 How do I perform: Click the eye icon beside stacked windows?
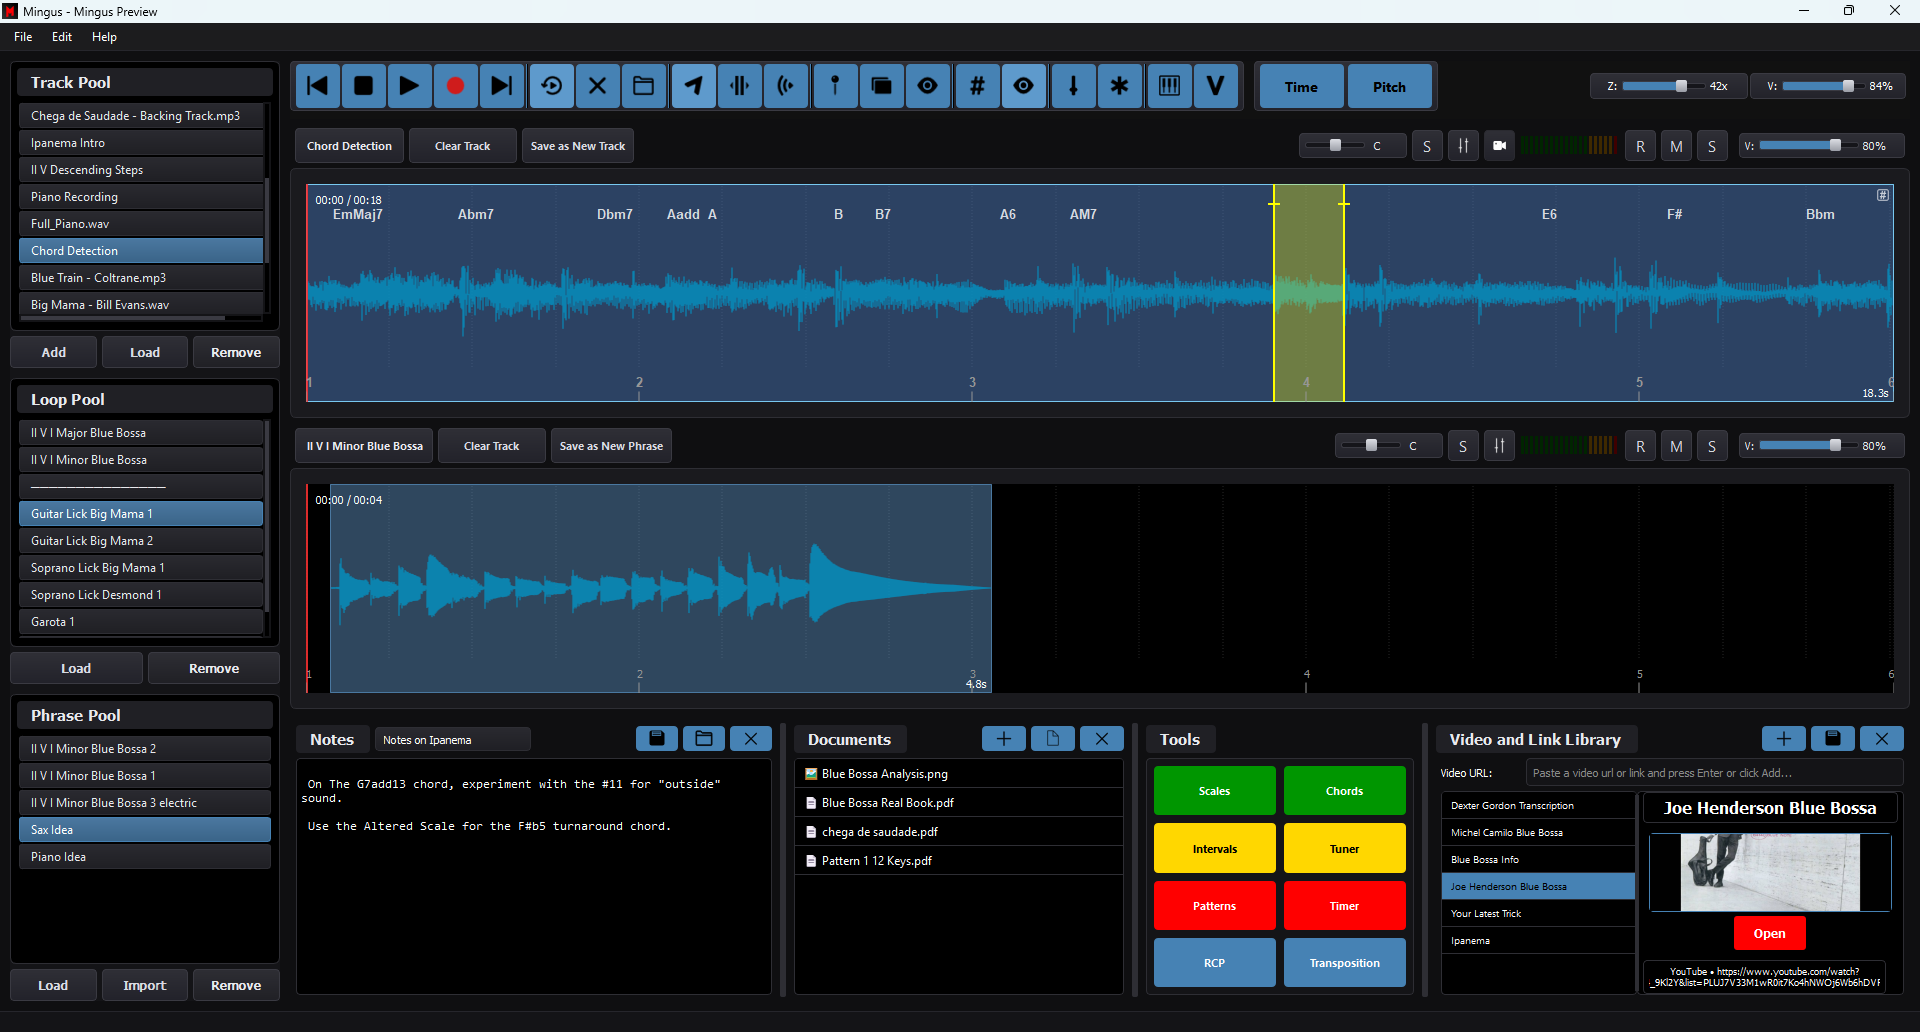pyautogui.click(x=928, y=86)
